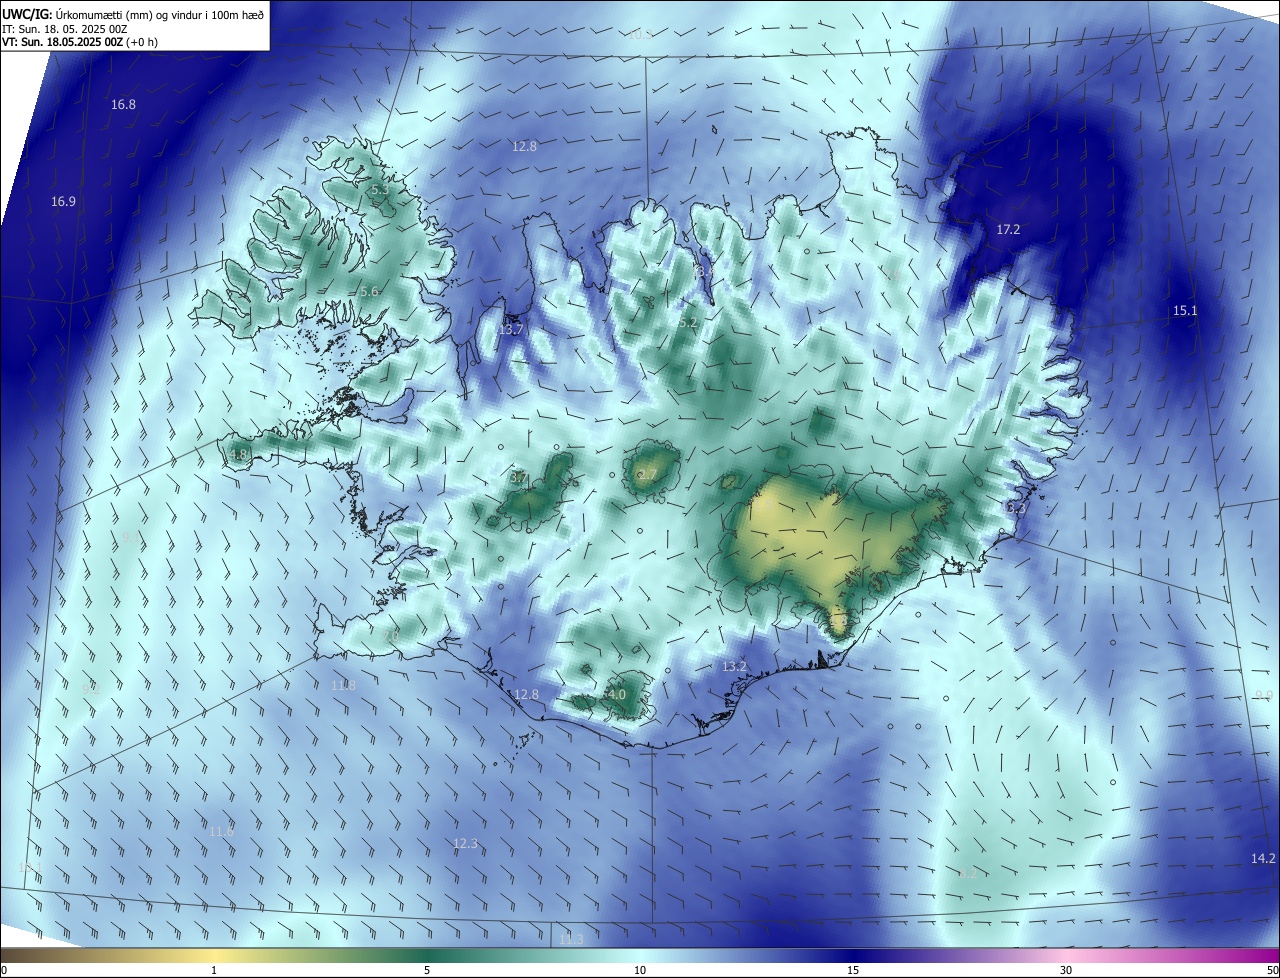Click the 5.6 value label
This screenshot has width=1280, height=978.
(x=369, y=291)
